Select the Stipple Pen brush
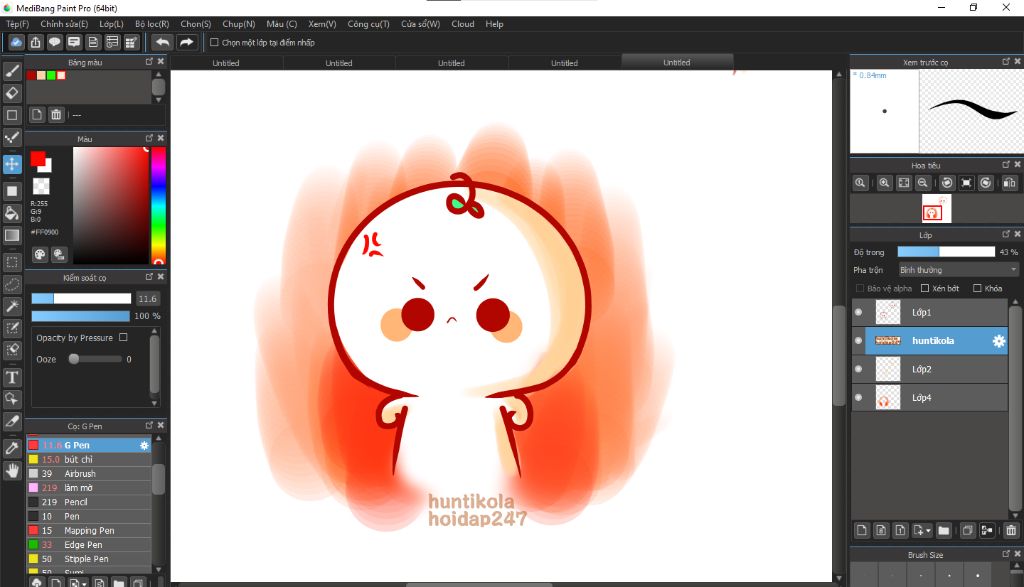The image size is (1024, 587). click(89, 559)
